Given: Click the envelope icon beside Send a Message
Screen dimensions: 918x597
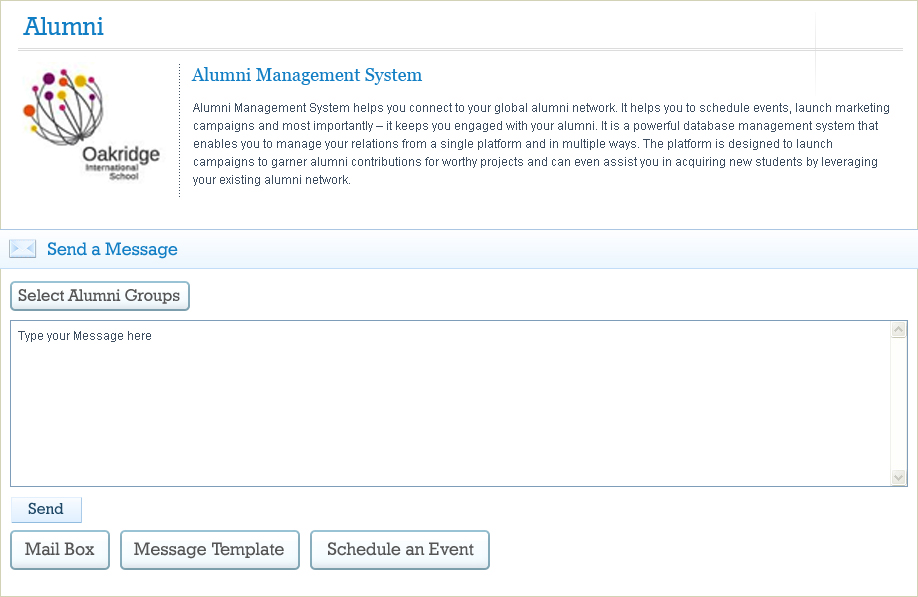Looking at the screenshot, I should [22, 249].
